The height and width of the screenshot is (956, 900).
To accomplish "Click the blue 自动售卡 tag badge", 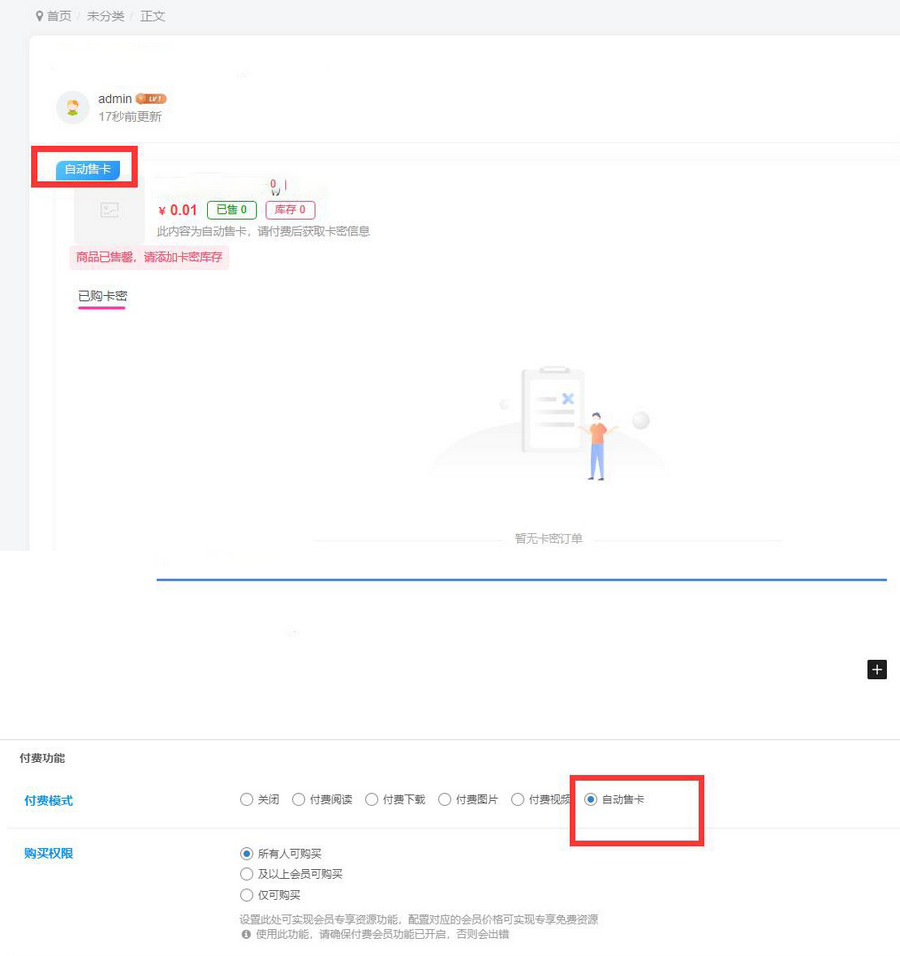I will pyautogui.click(x=88, y=170).
